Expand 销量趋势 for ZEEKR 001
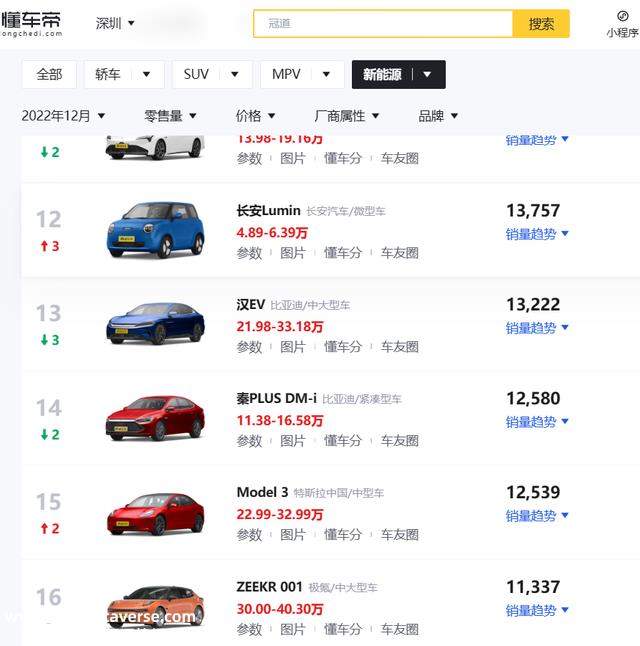This screenshot has width=640, height=646. pyautogui.click(x=537, y=610)
